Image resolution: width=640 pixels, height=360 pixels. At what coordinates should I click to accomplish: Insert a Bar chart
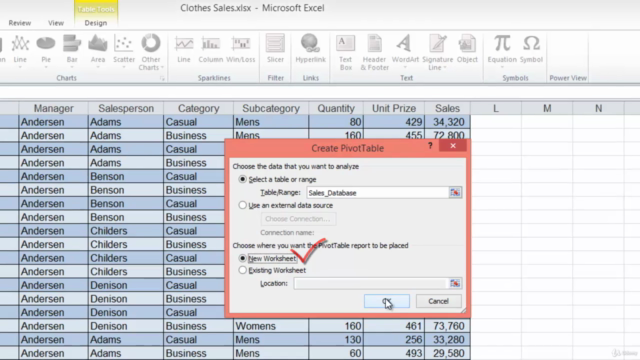[72, 50]
